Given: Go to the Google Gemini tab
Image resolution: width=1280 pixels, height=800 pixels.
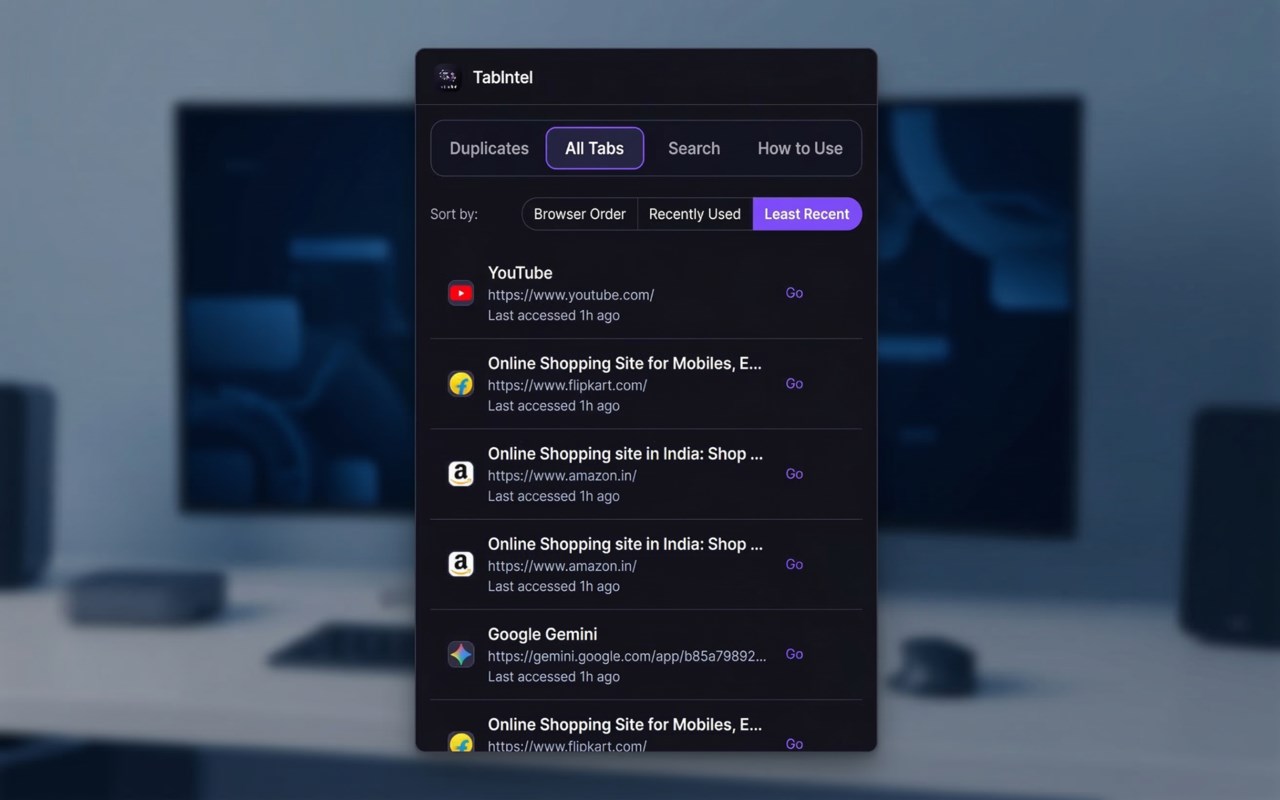Looking at the screenshot, I should (794, 654).
